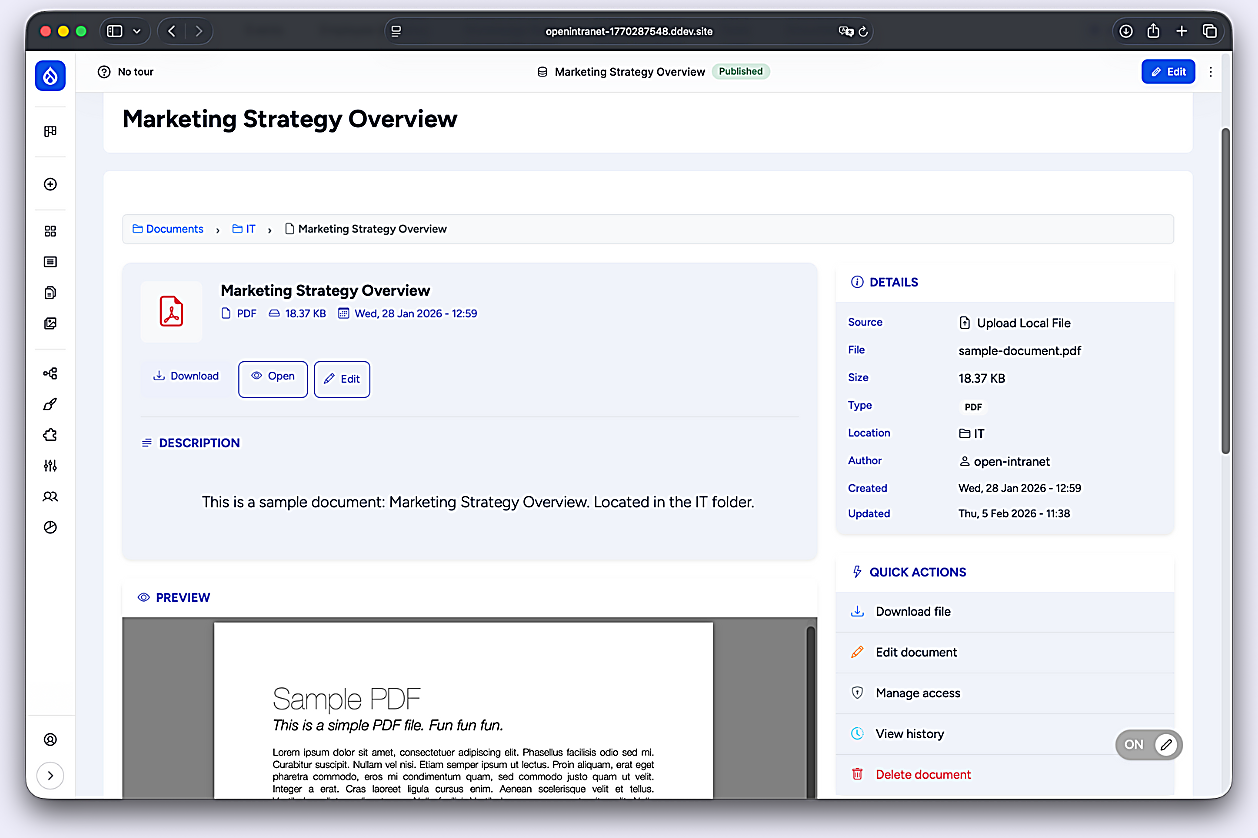Toggle the ON edit mode switch
Image resolution: width=1258 pixels, height=838 pixels.
[1149, 744]
